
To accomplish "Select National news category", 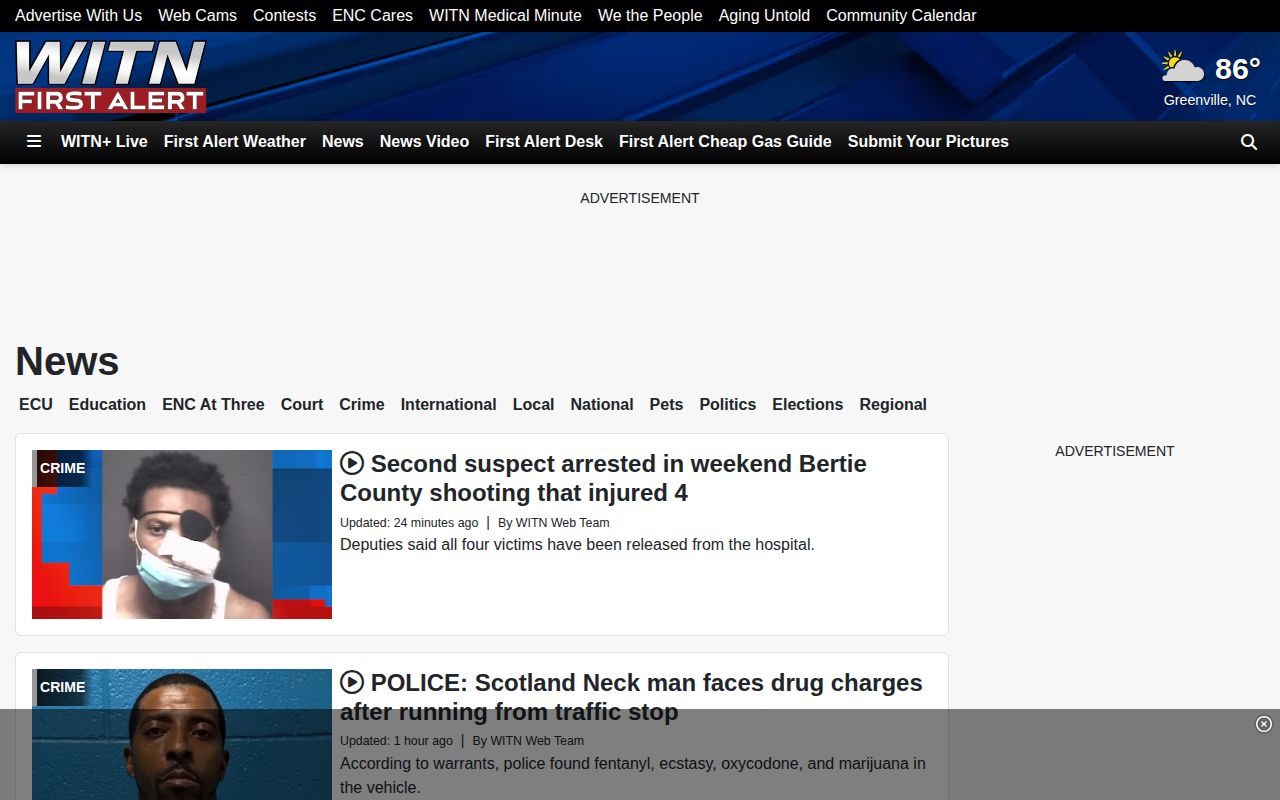I will point(602,404).
